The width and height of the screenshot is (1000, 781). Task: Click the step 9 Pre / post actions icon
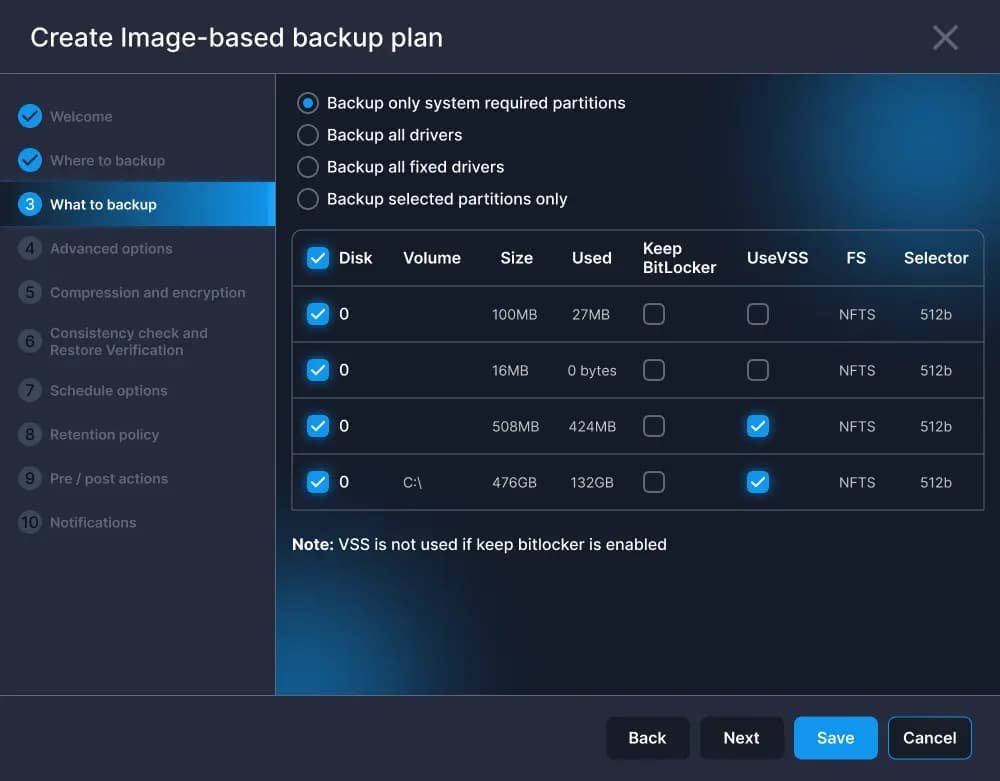click(30, 478)
